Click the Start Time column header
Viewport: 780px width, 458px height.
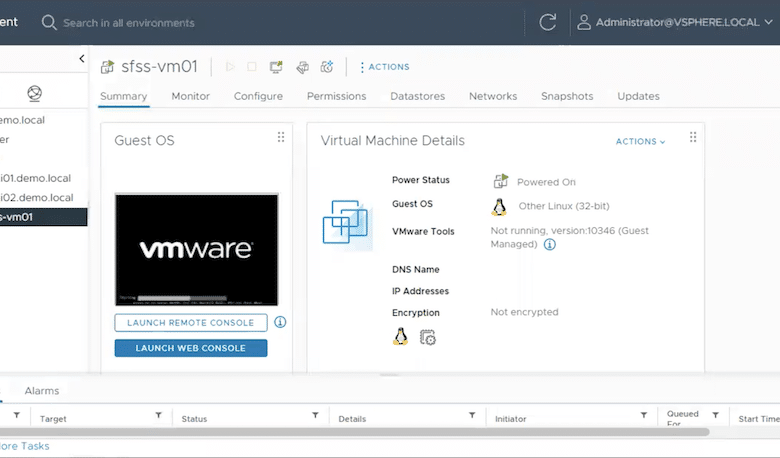pos(759,419)
